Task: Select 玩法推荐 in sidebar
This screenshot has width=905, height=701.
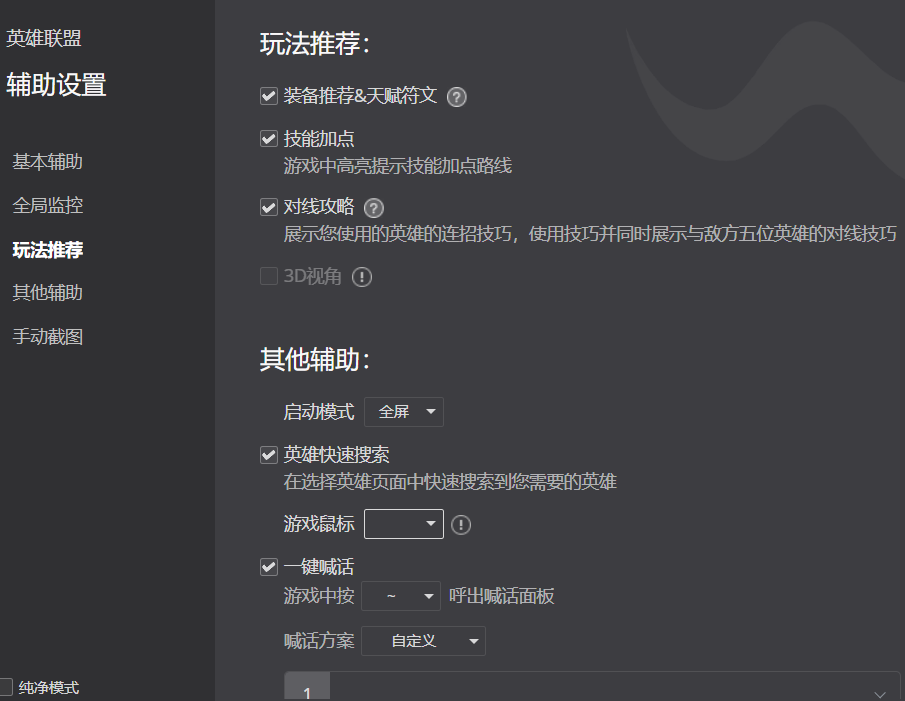Action: [48, 250]
